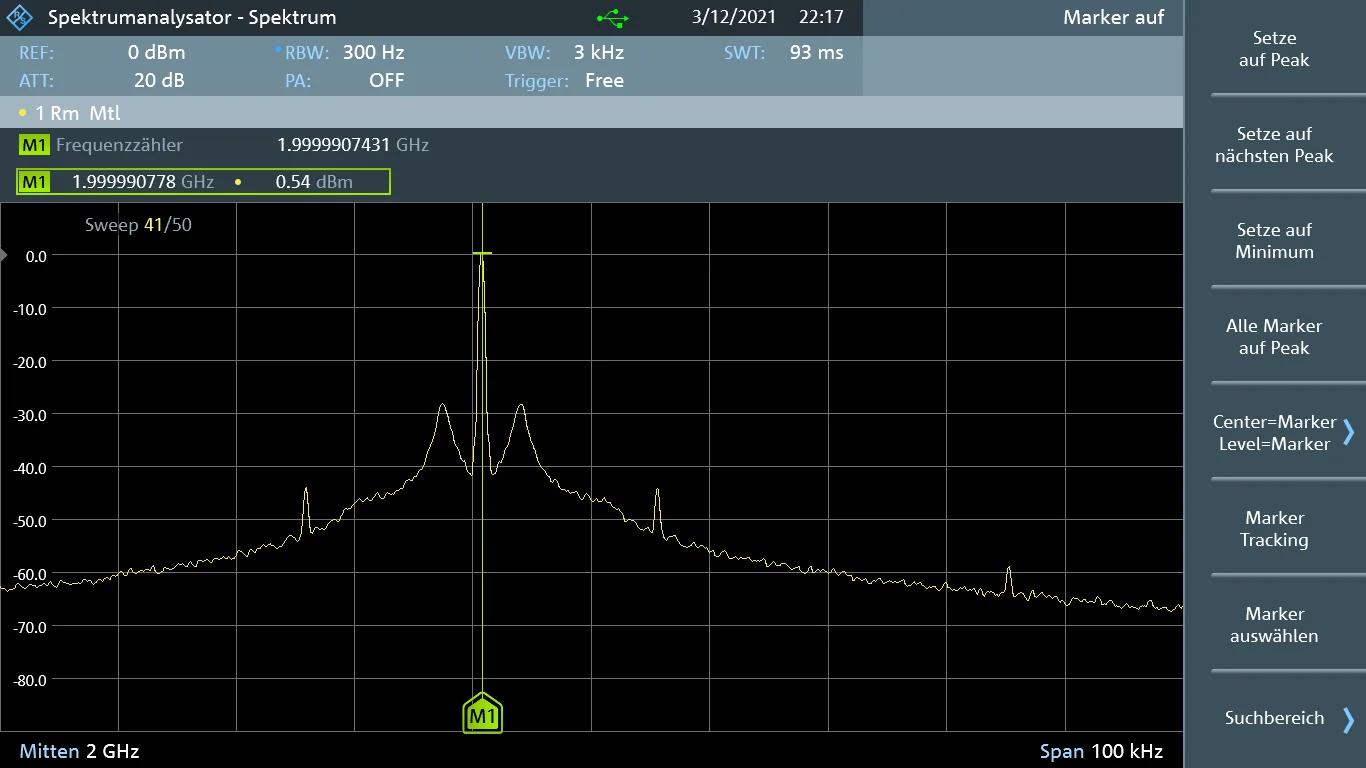Screen dimensions: 1366x768
Task: Click the REF value 0 dBm
Action: point(157,53)
